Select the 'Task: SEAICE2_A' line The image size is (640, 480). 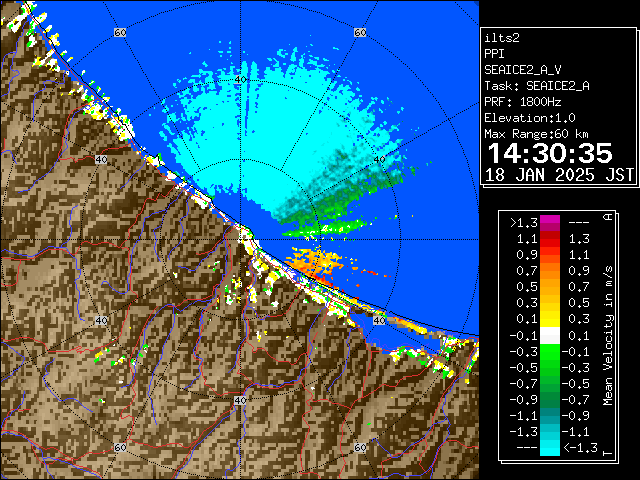537,86
